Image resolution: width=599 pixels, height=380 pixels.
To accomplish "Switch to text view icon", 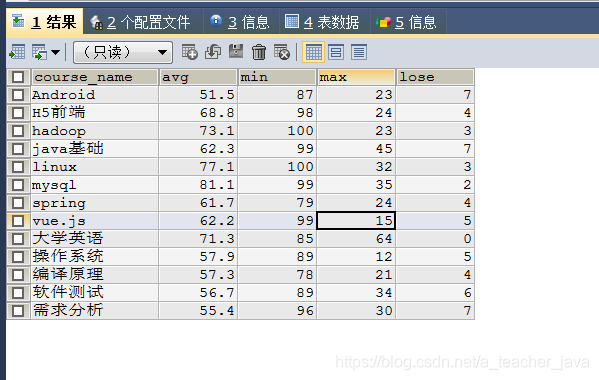I will coord(359,52).
